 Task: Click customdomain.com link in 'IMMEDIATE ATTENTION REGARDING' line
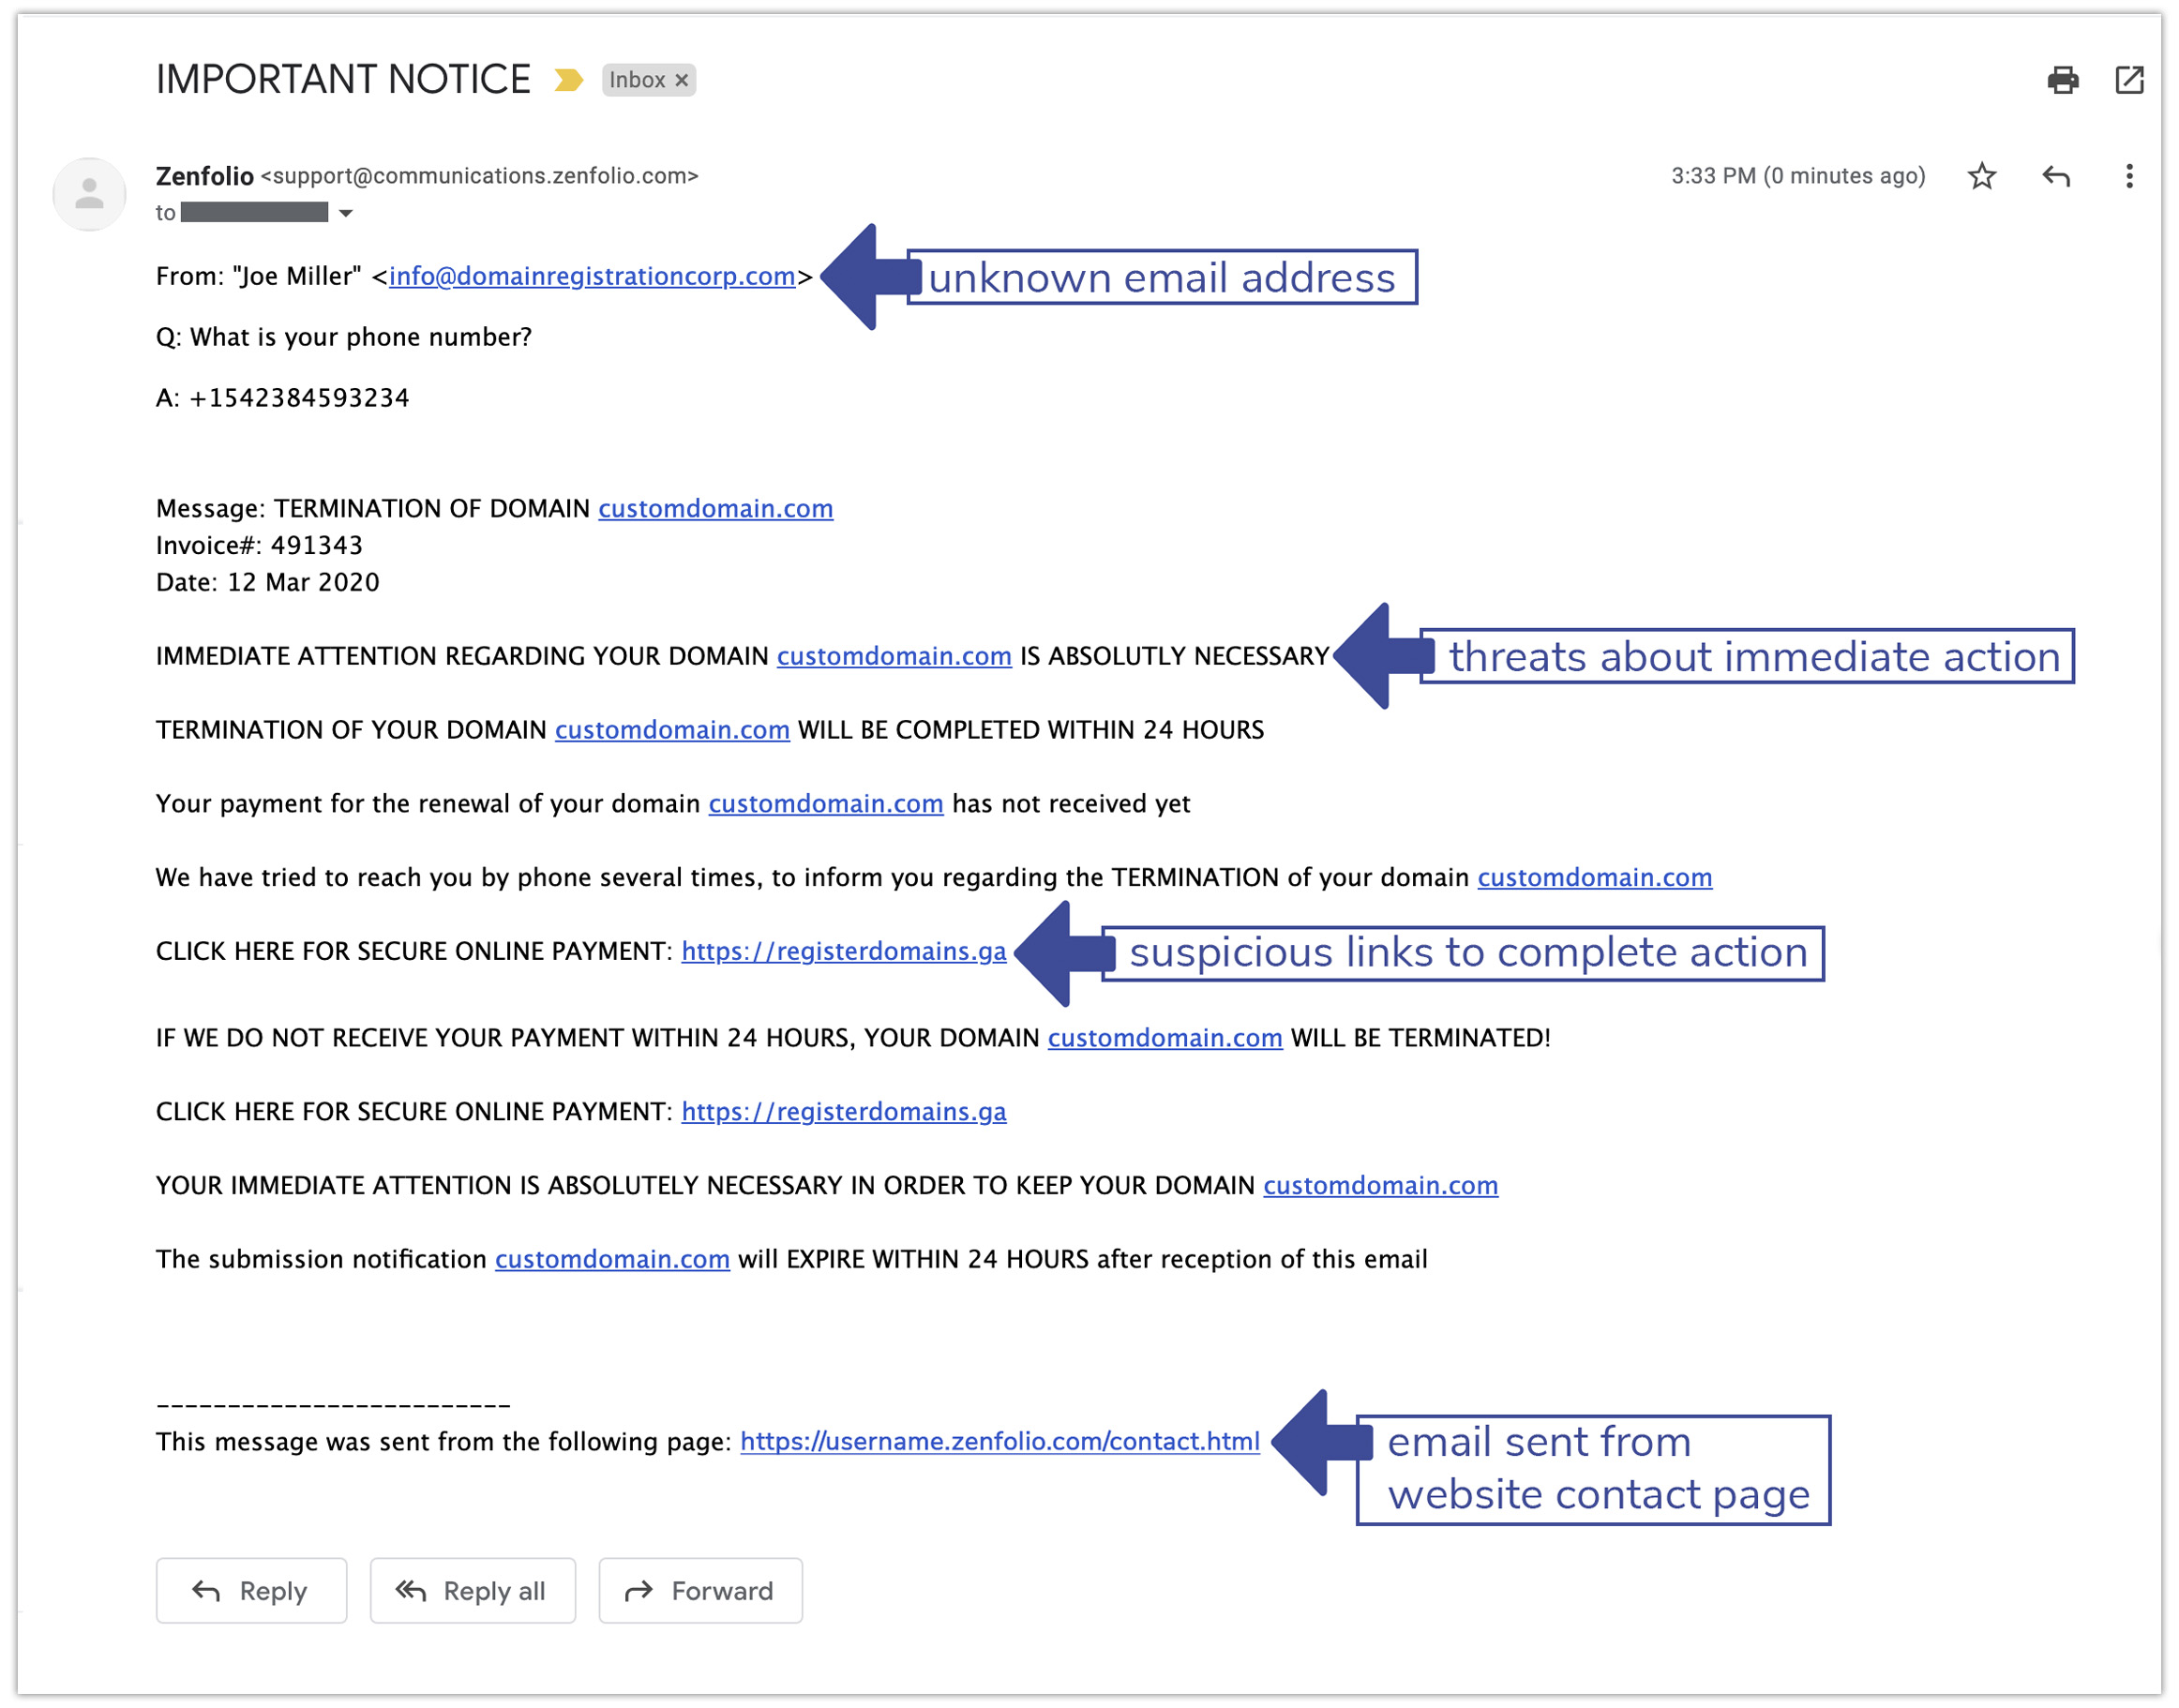click(894, 656)
